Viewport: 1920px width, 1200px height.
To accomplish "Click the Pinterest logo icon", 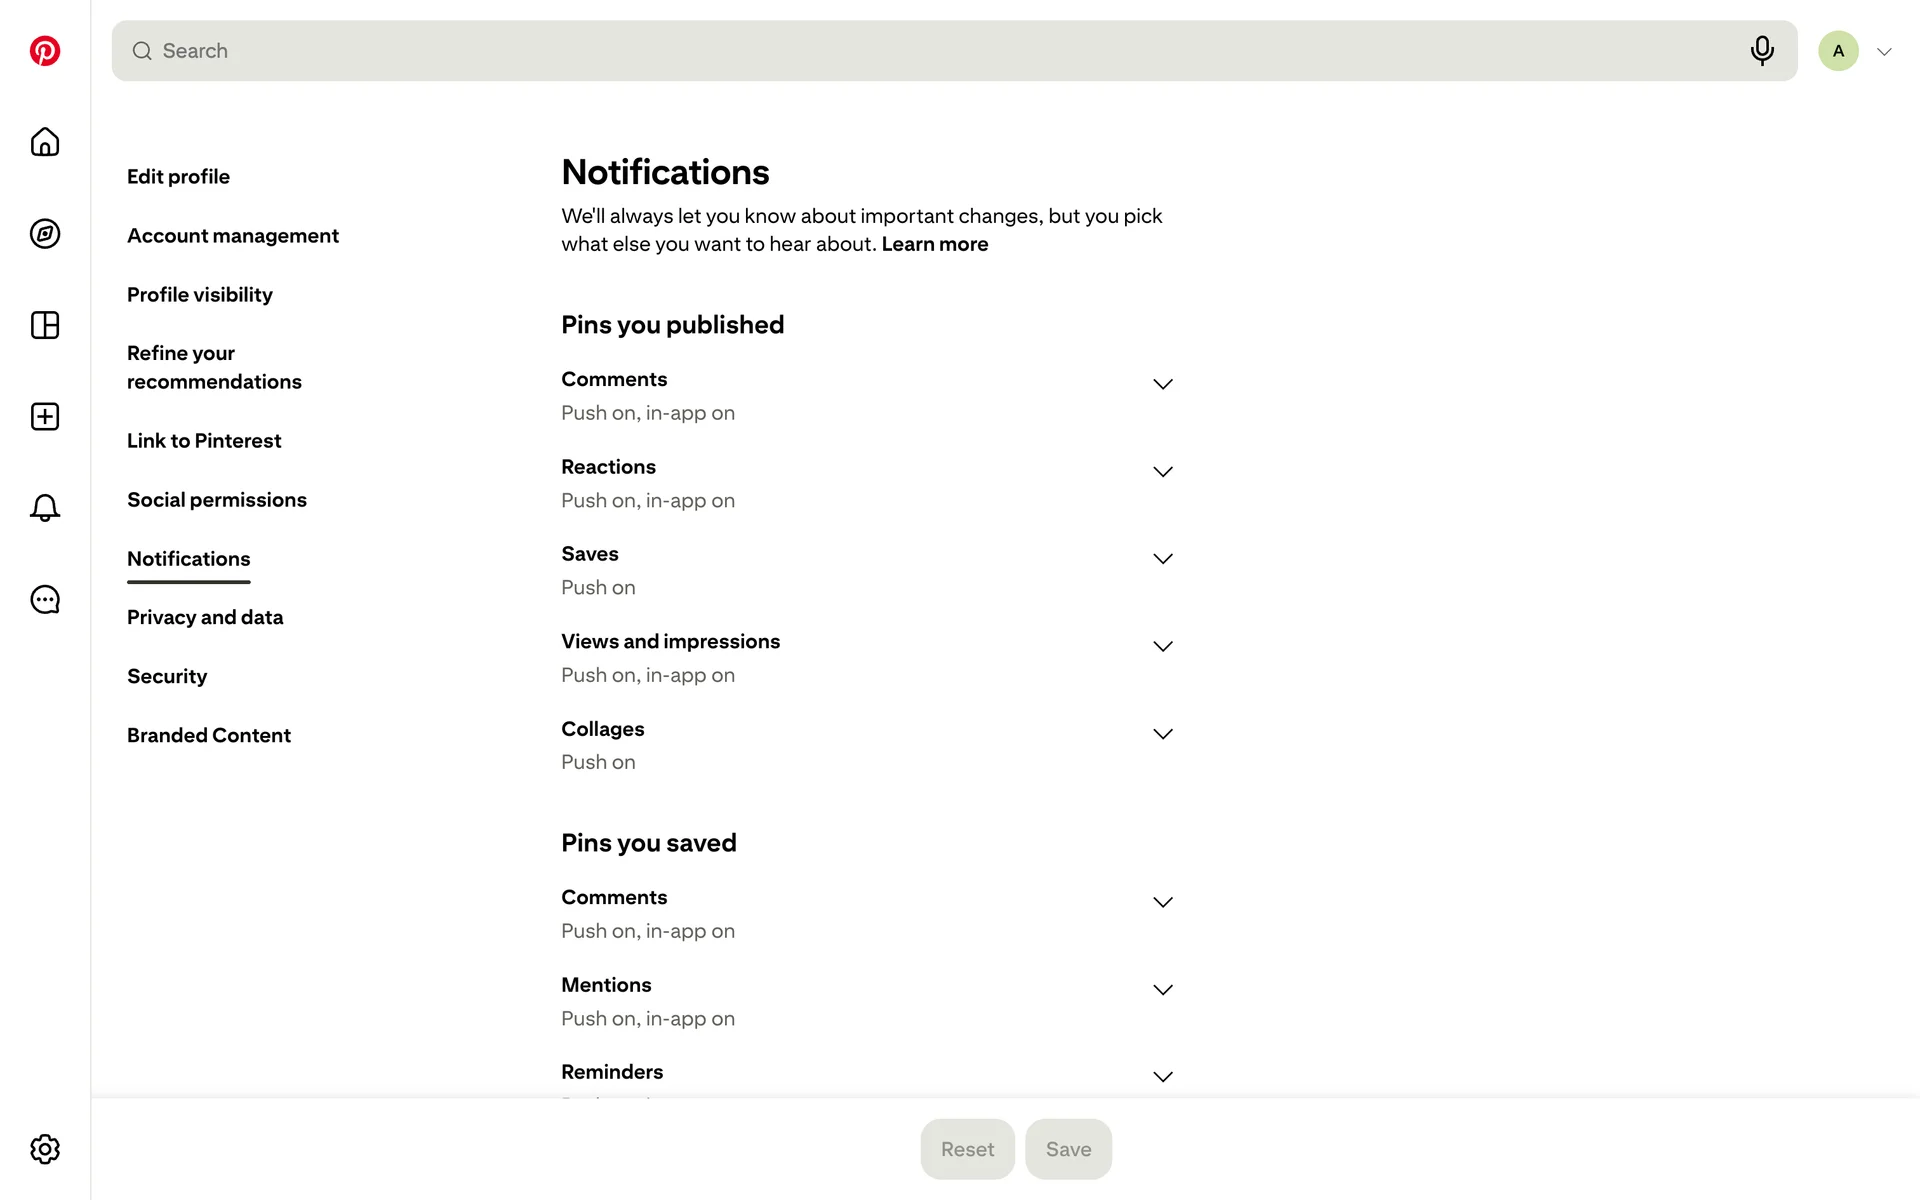I will coord(45,51).
